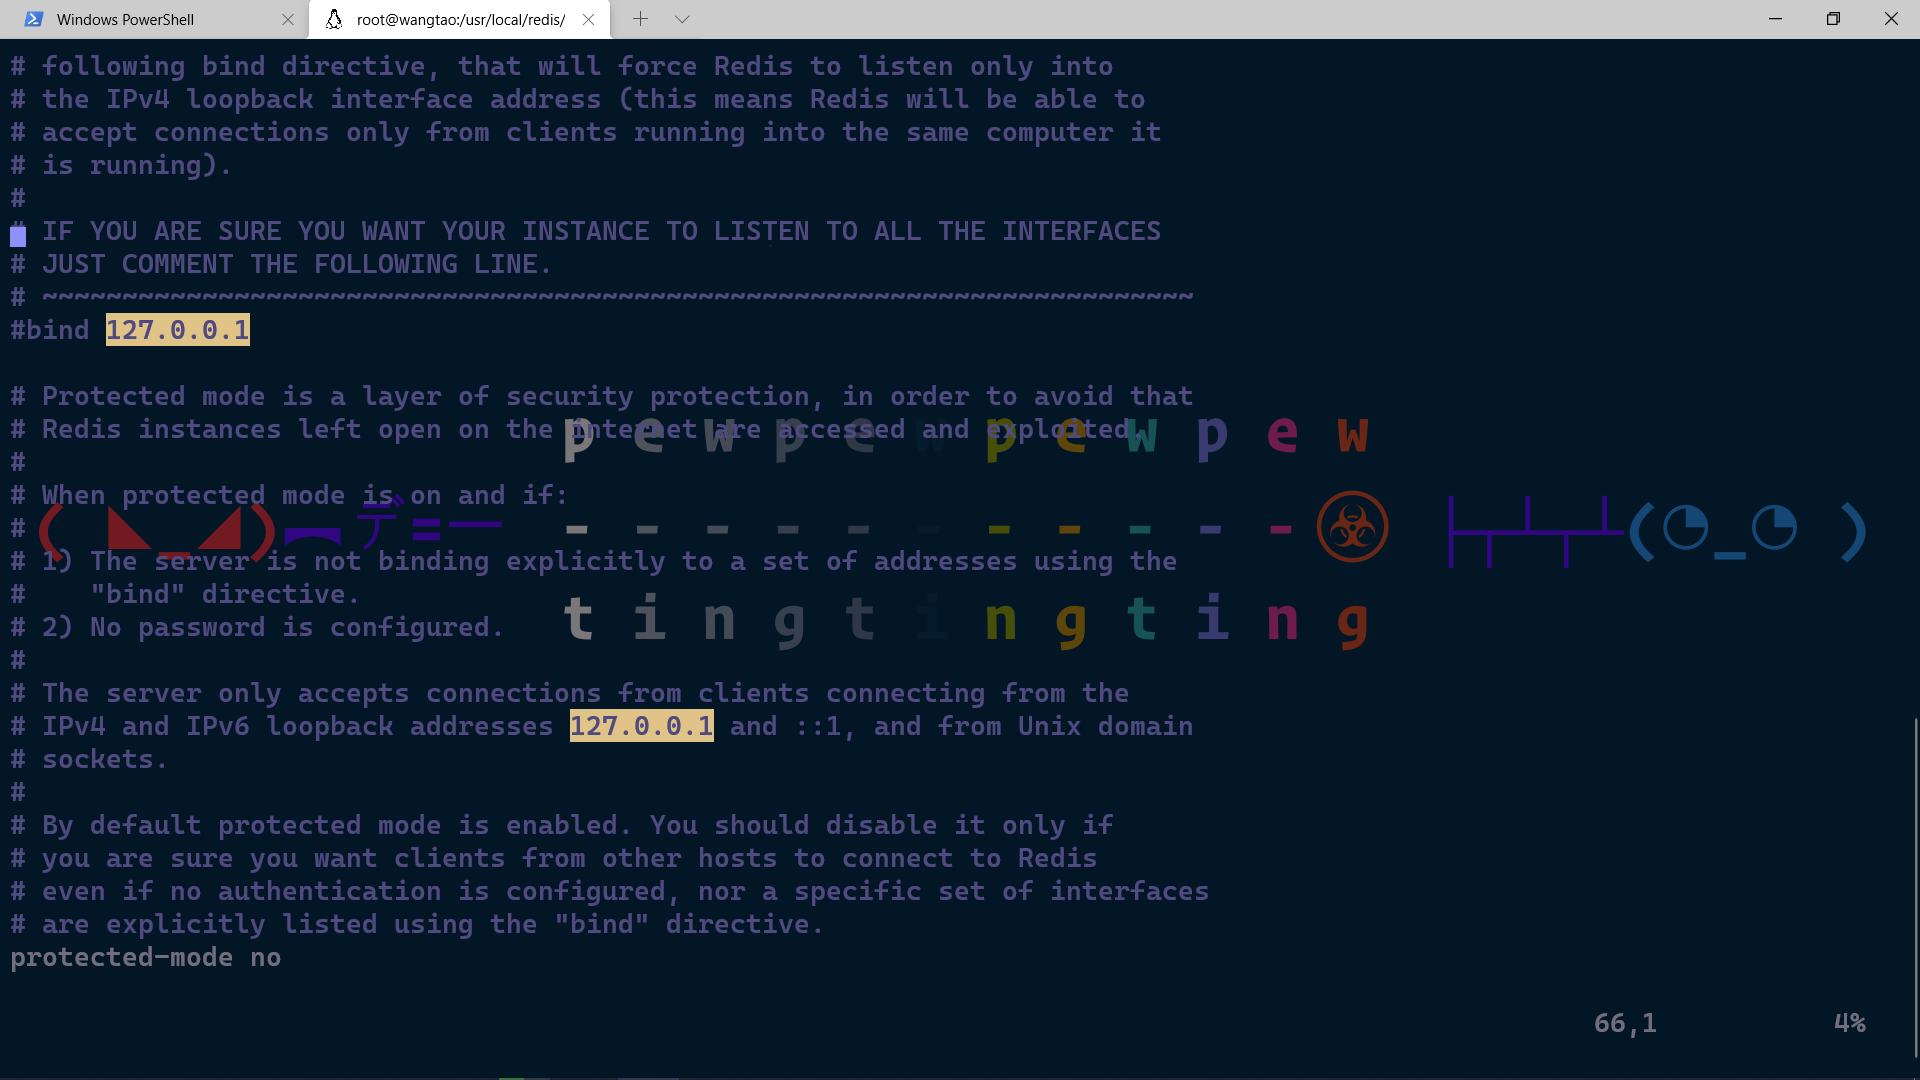Screen dimensions: 1920x1080
Task: Click the highlighted 127.0.0.1 in the loopback addresses comment
Action: [641, 726]
